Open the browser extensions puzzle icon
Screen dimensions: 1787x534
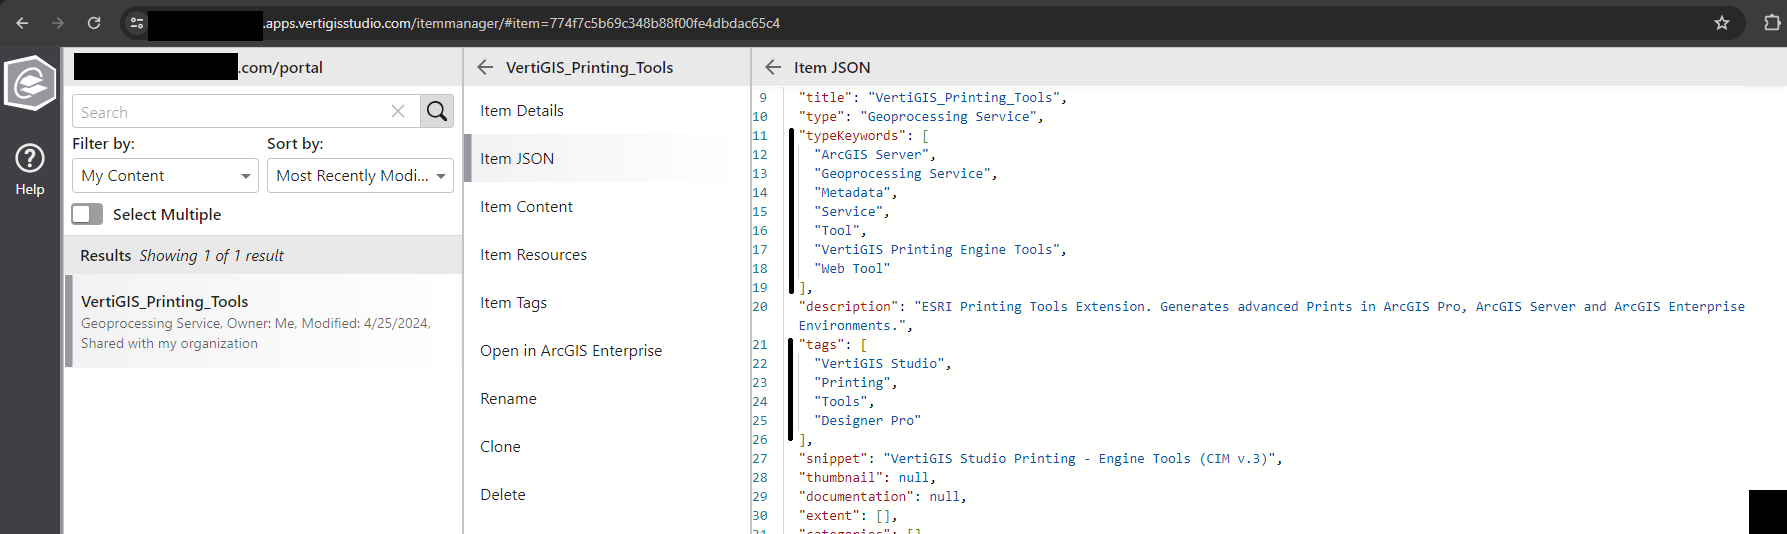pyautogui.click(x=1772, y=23)
